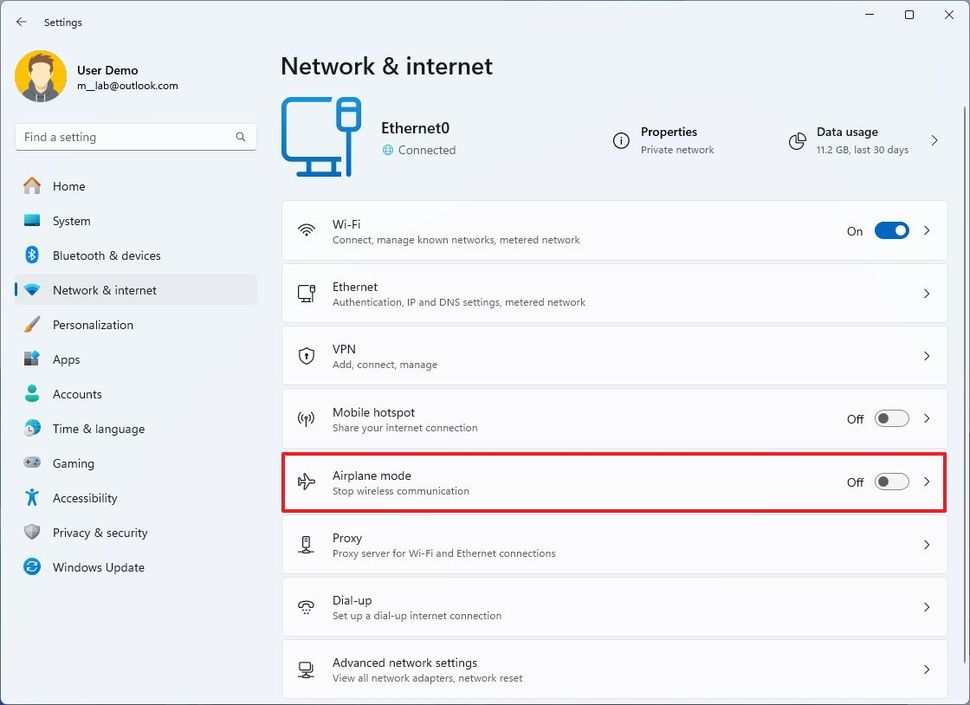The width and height of the screenshot is (970, 705).
Task: Open the VPN shield icon
Action: coord(306,356)
